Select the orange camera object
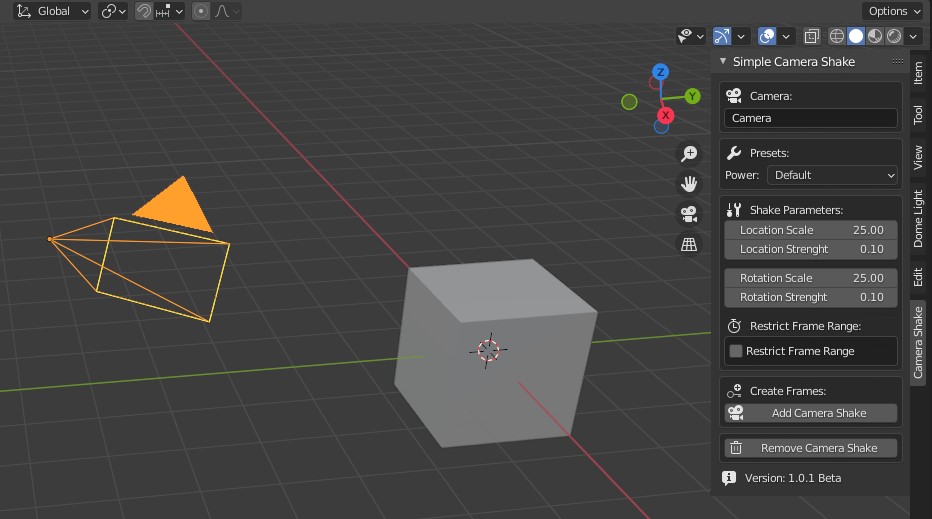Screen dimensions: 932x519 [140, 250]
